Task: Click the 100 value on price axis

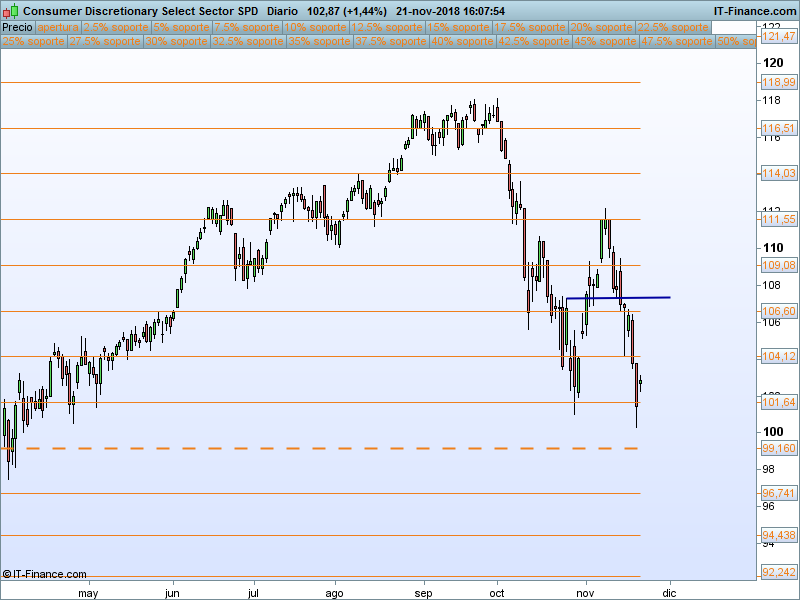Action: pos(773,432)
